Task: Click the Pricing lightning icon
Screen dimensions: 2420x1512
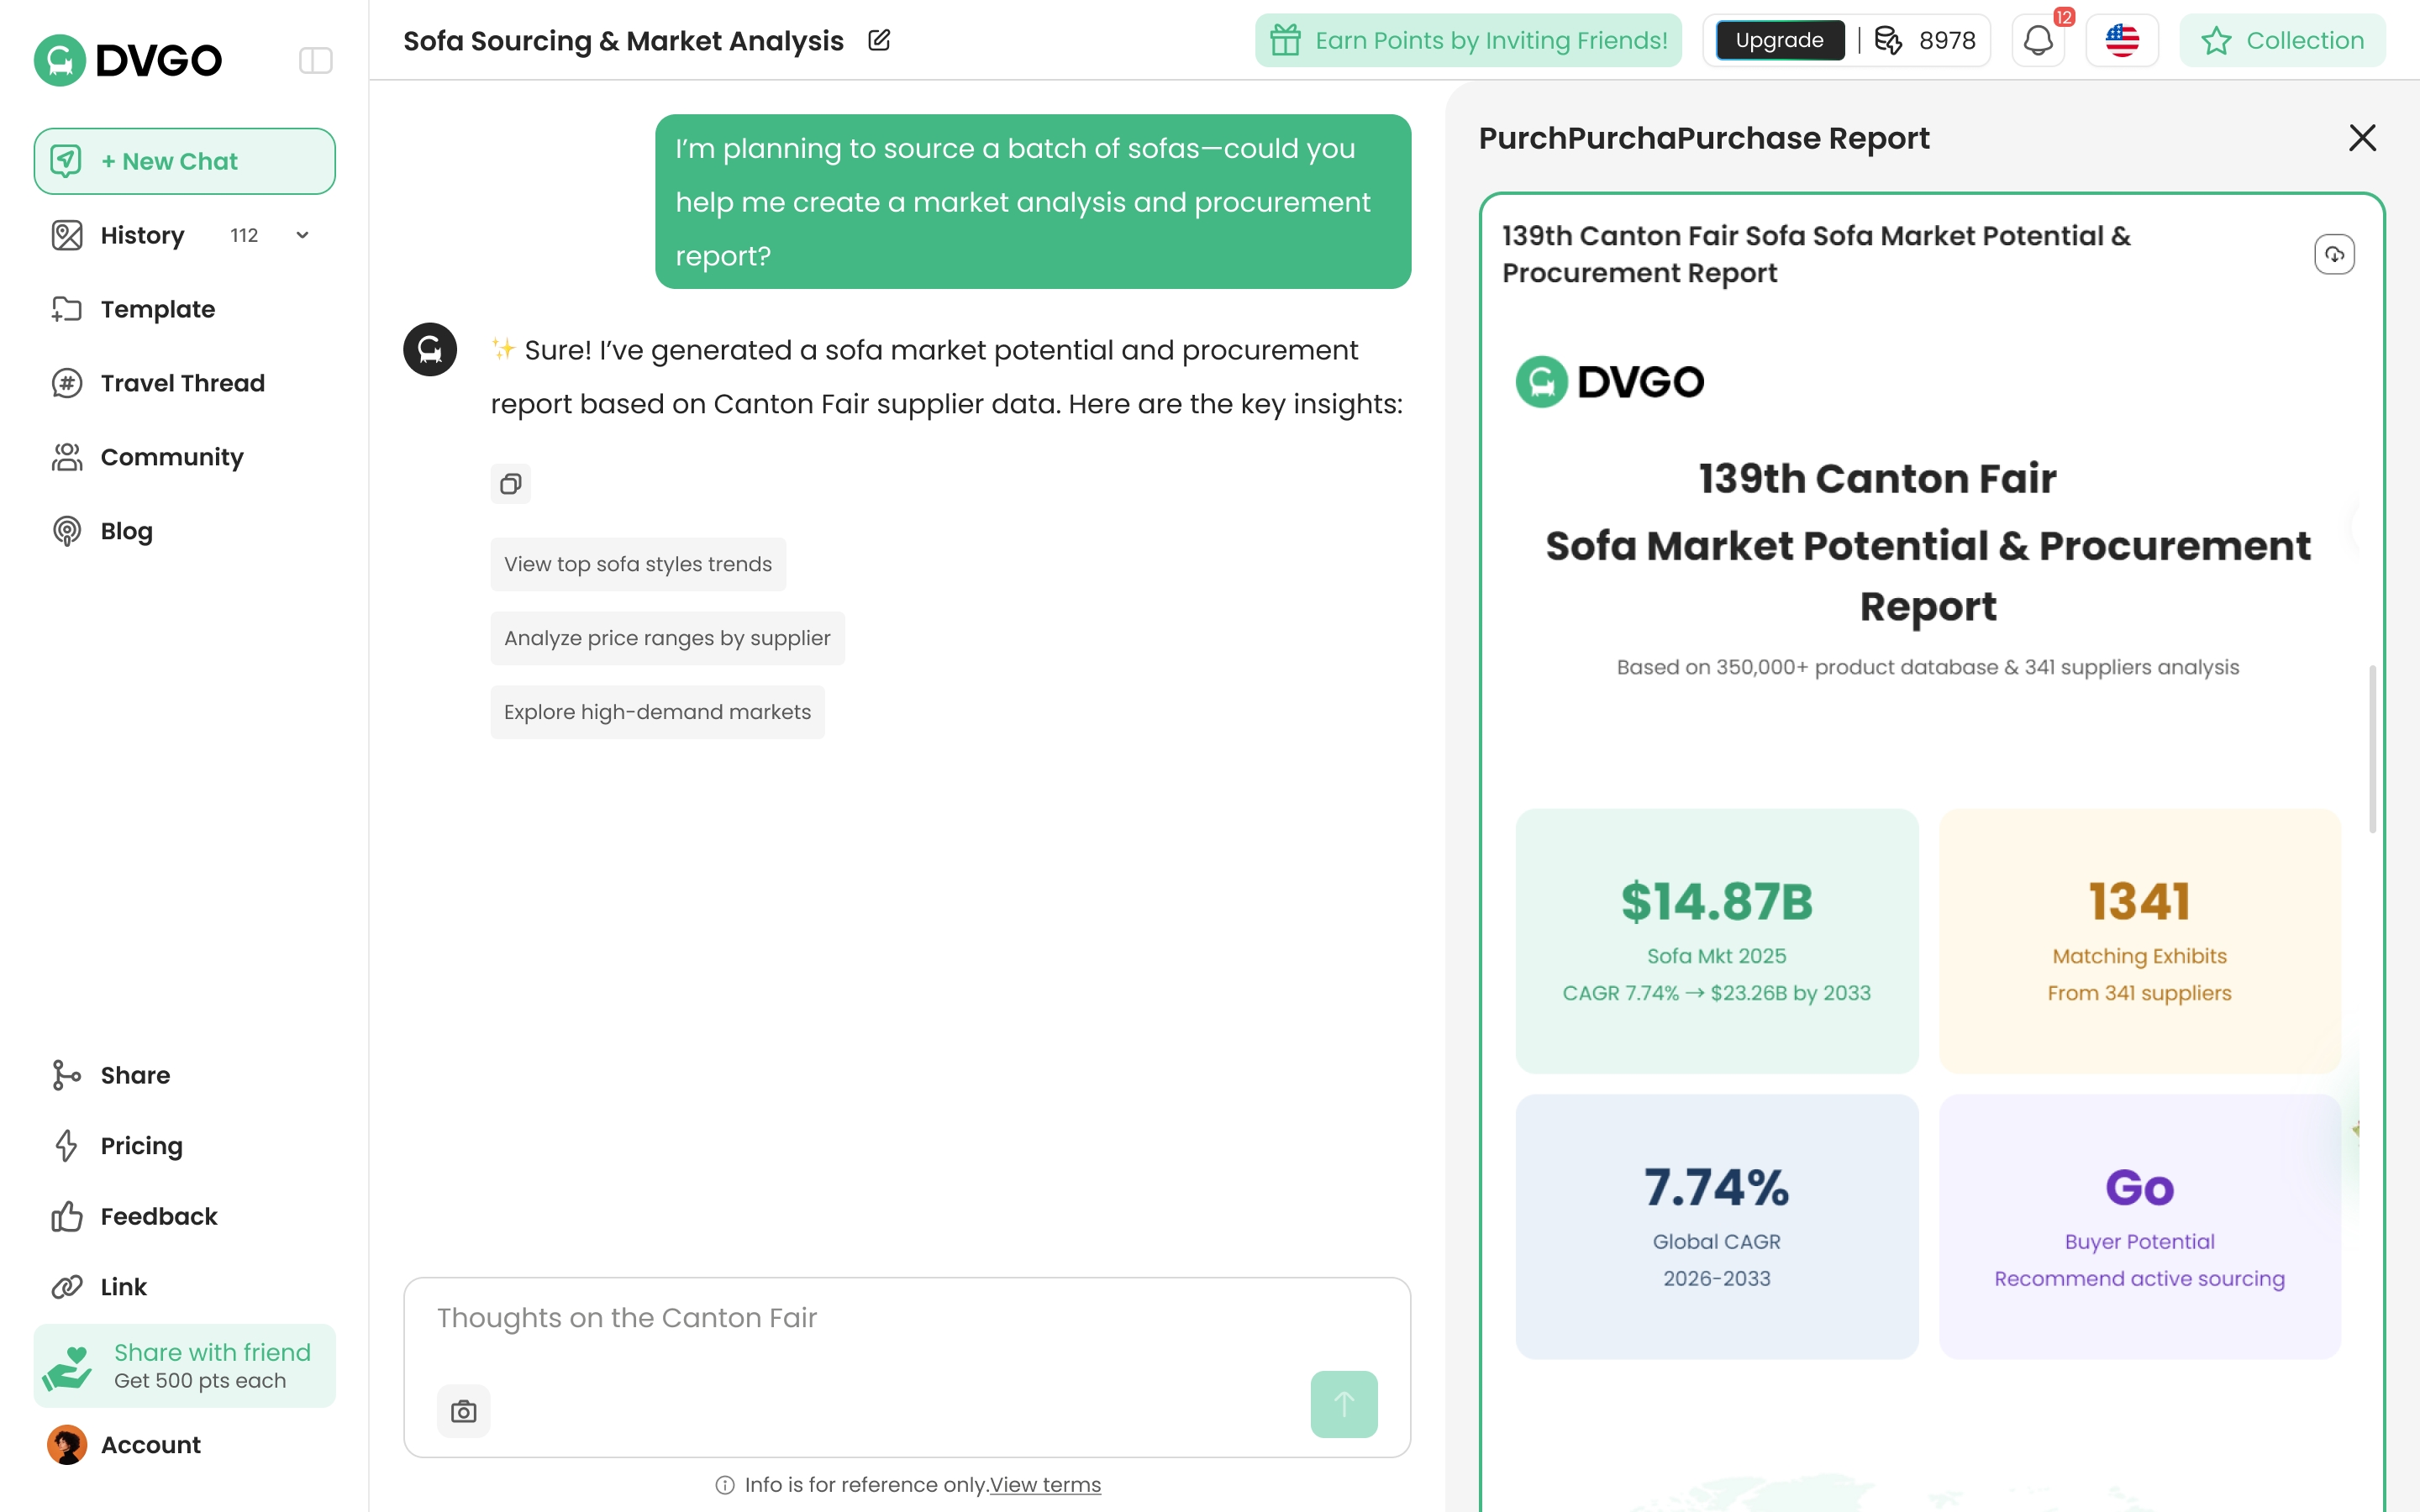Action: [67, 1145]
